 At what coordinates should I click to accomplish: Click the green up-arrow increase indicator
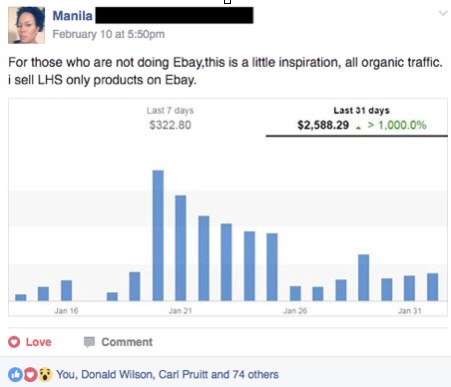pos(358,127)
